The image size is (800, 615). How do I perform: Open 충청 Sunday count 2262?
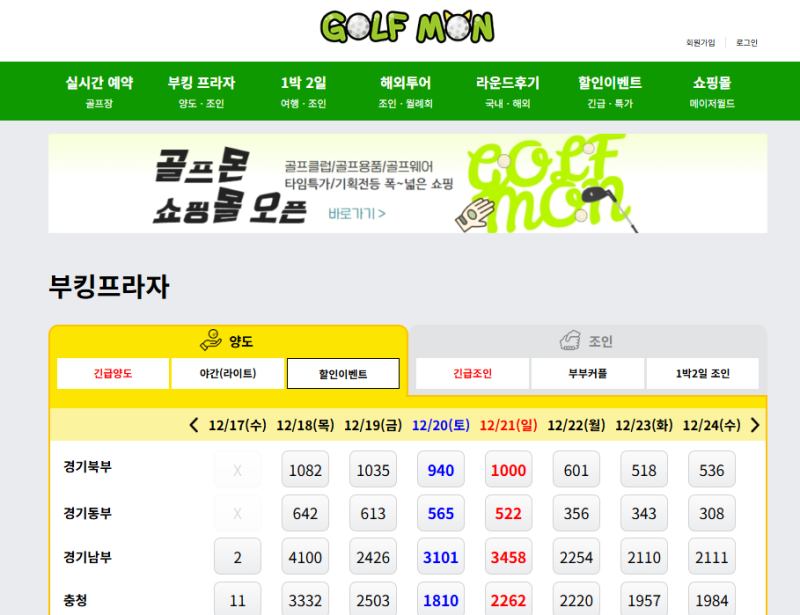click(x=509, y=599)
